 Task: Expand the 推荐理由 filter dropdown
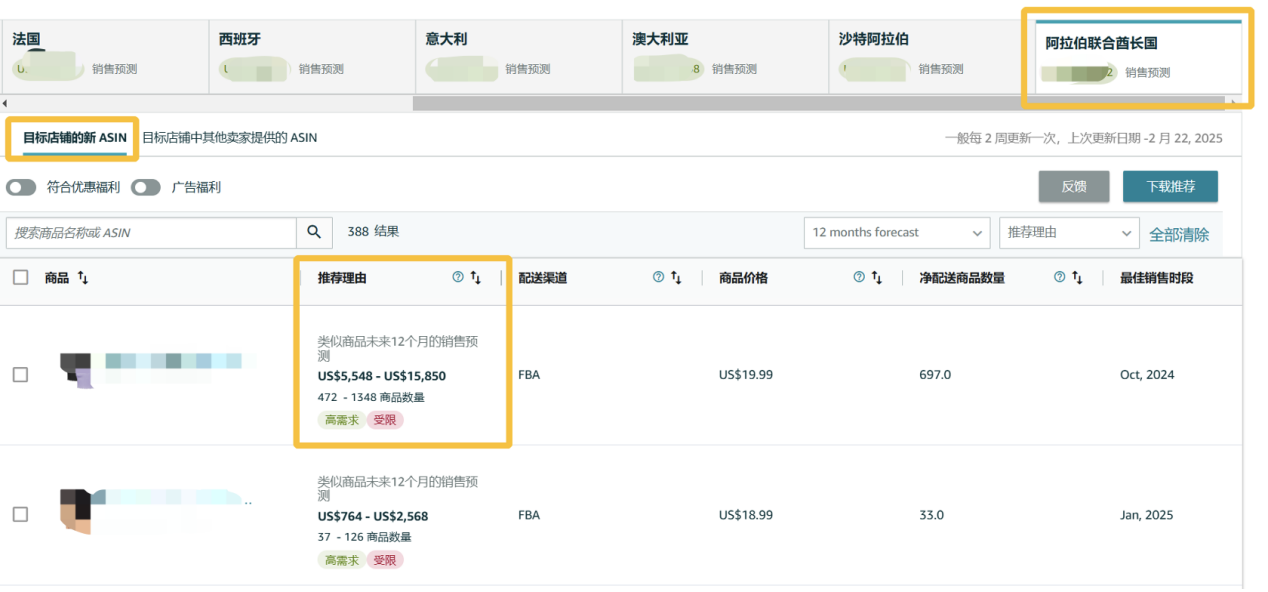(1068, 232)
